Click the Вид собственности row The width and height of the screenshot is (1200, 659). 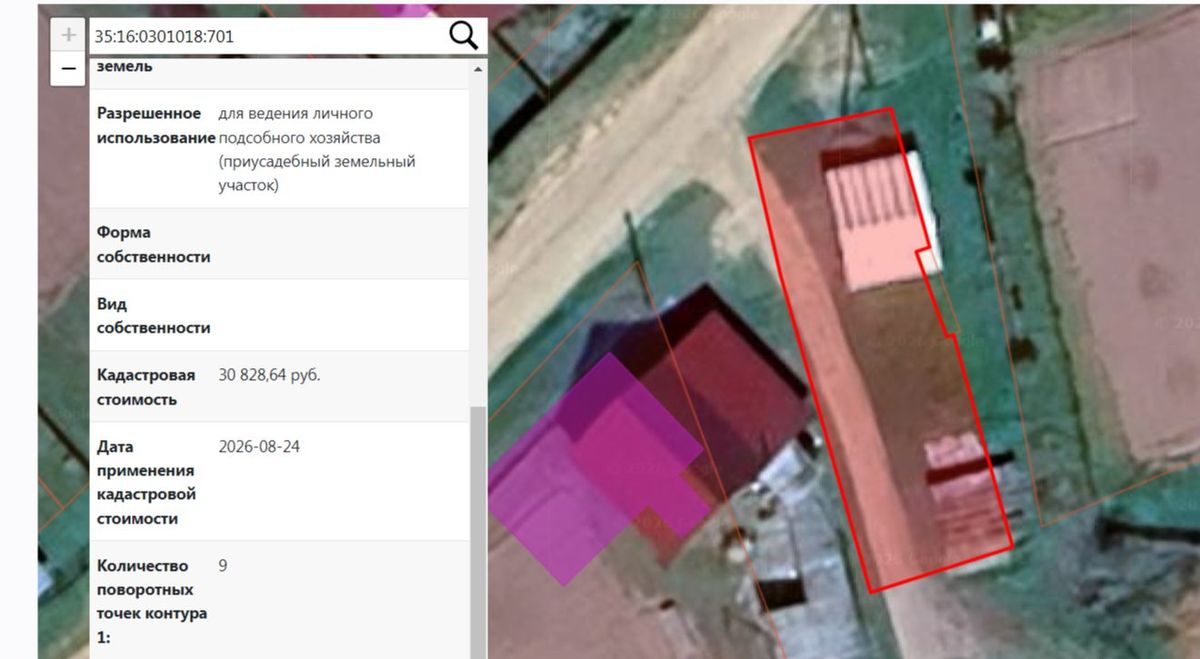pyautogui.click(x=279, y=315)
